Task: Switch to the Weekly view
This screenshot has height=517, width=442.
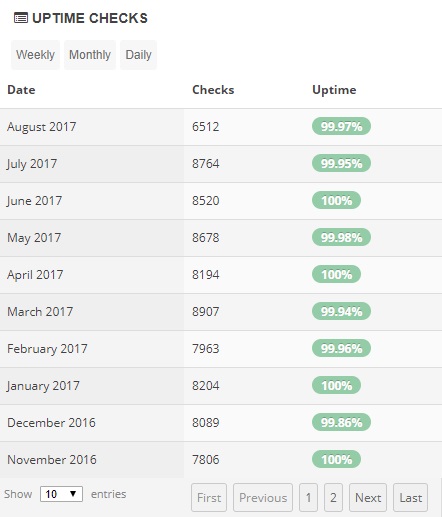Action: pyautogui.click(x=35, y=55)
